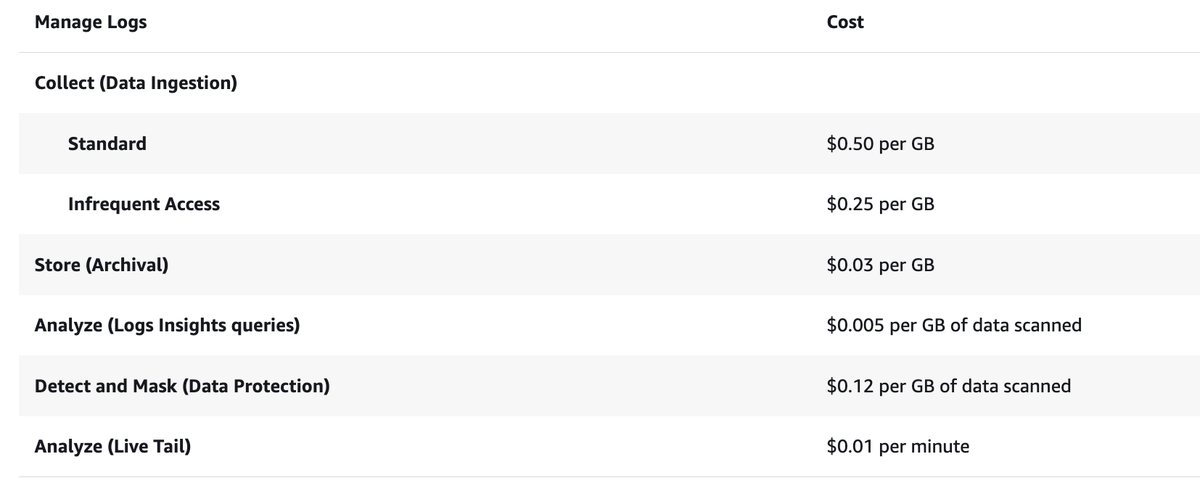The height and width of the screenshot is (493, 1200).
Task: Click the Manage Logs column header
Action: point(90,22)
